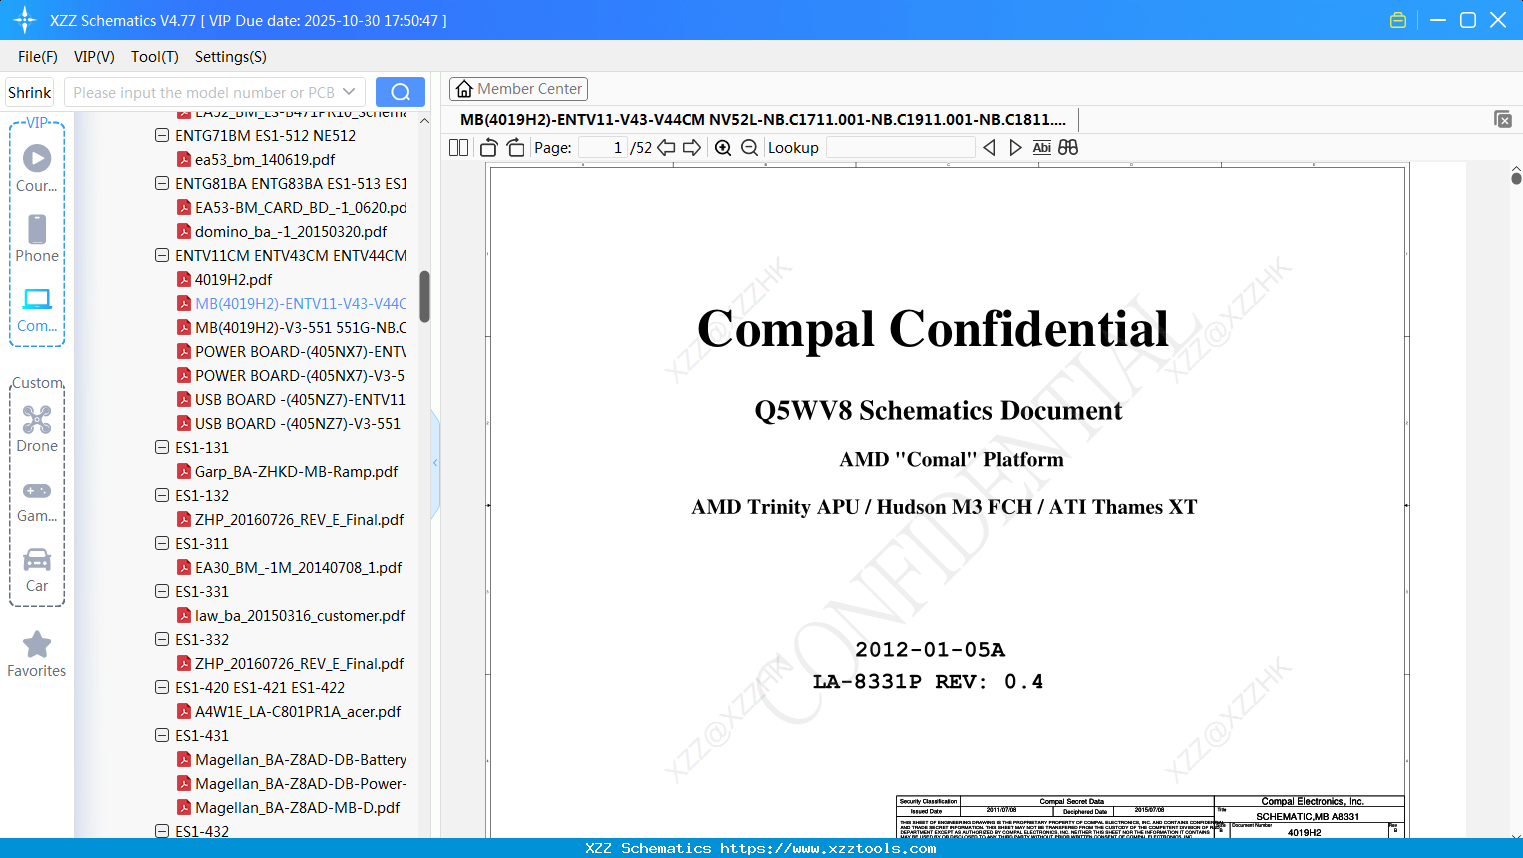Viewport: 1523px width, 858px height.
Task: Go to the previous page arrow
Action: [x=666, y=148]
